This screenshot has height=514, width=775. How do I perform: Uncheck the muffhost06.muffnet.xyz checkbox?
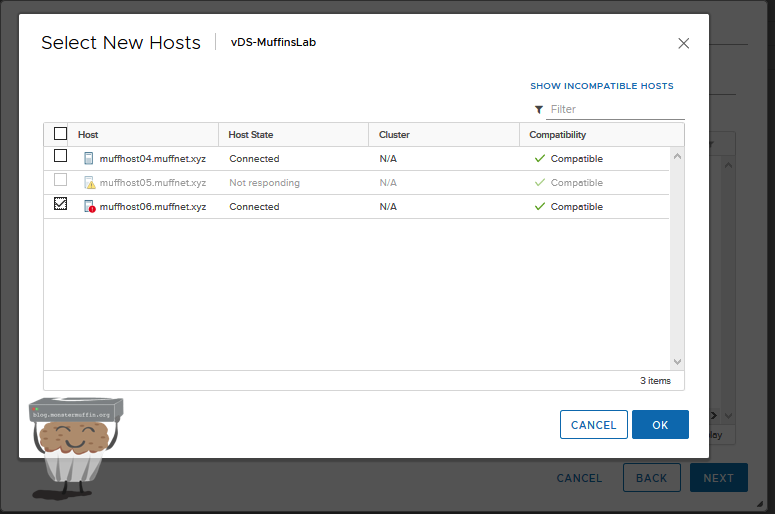tap(60, 204)
